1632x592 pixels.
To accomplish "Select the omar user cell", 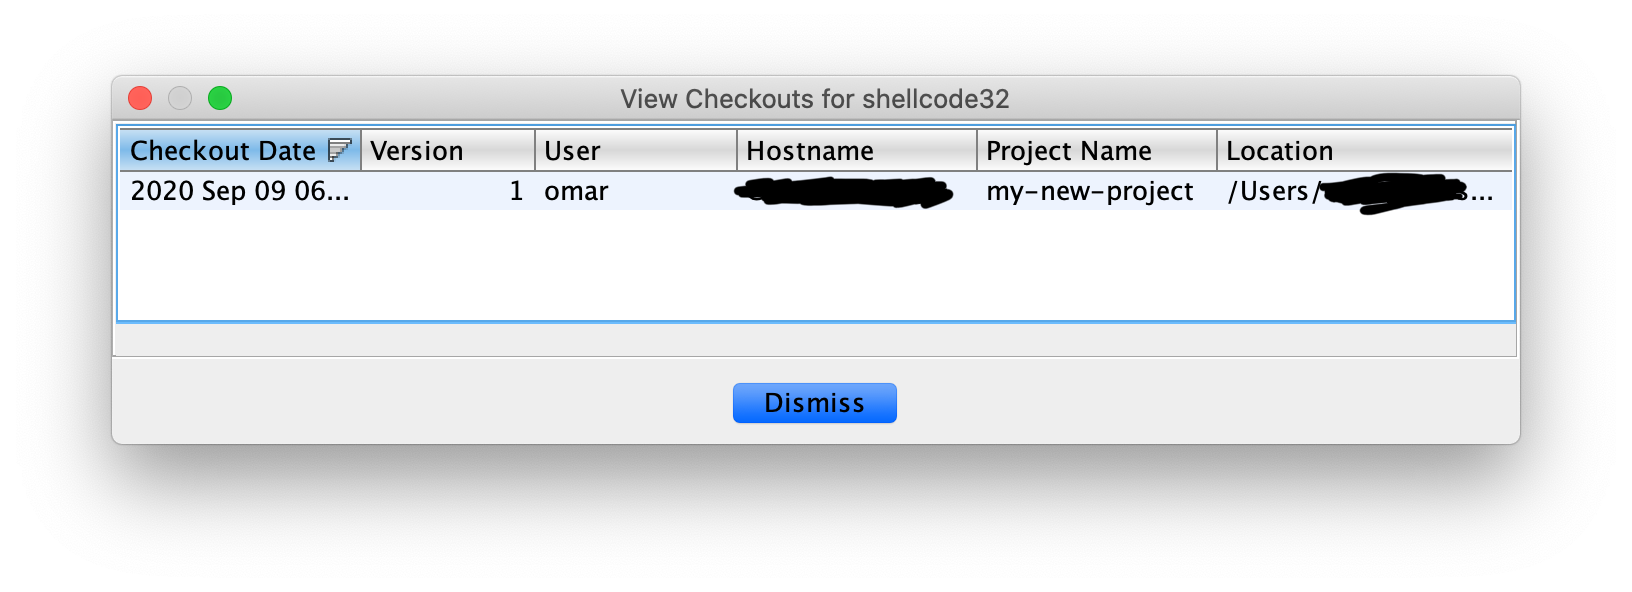I will (636, 191).
